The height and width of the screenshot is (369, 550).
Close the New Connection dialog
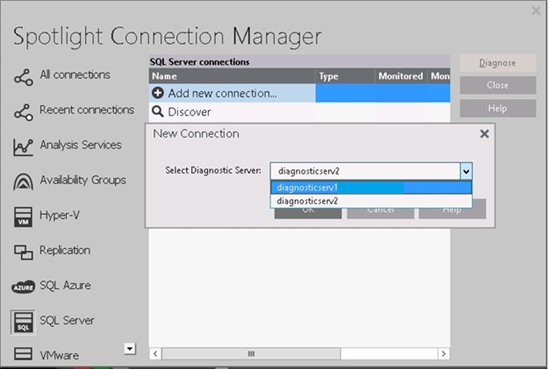(x=484, y=134)
